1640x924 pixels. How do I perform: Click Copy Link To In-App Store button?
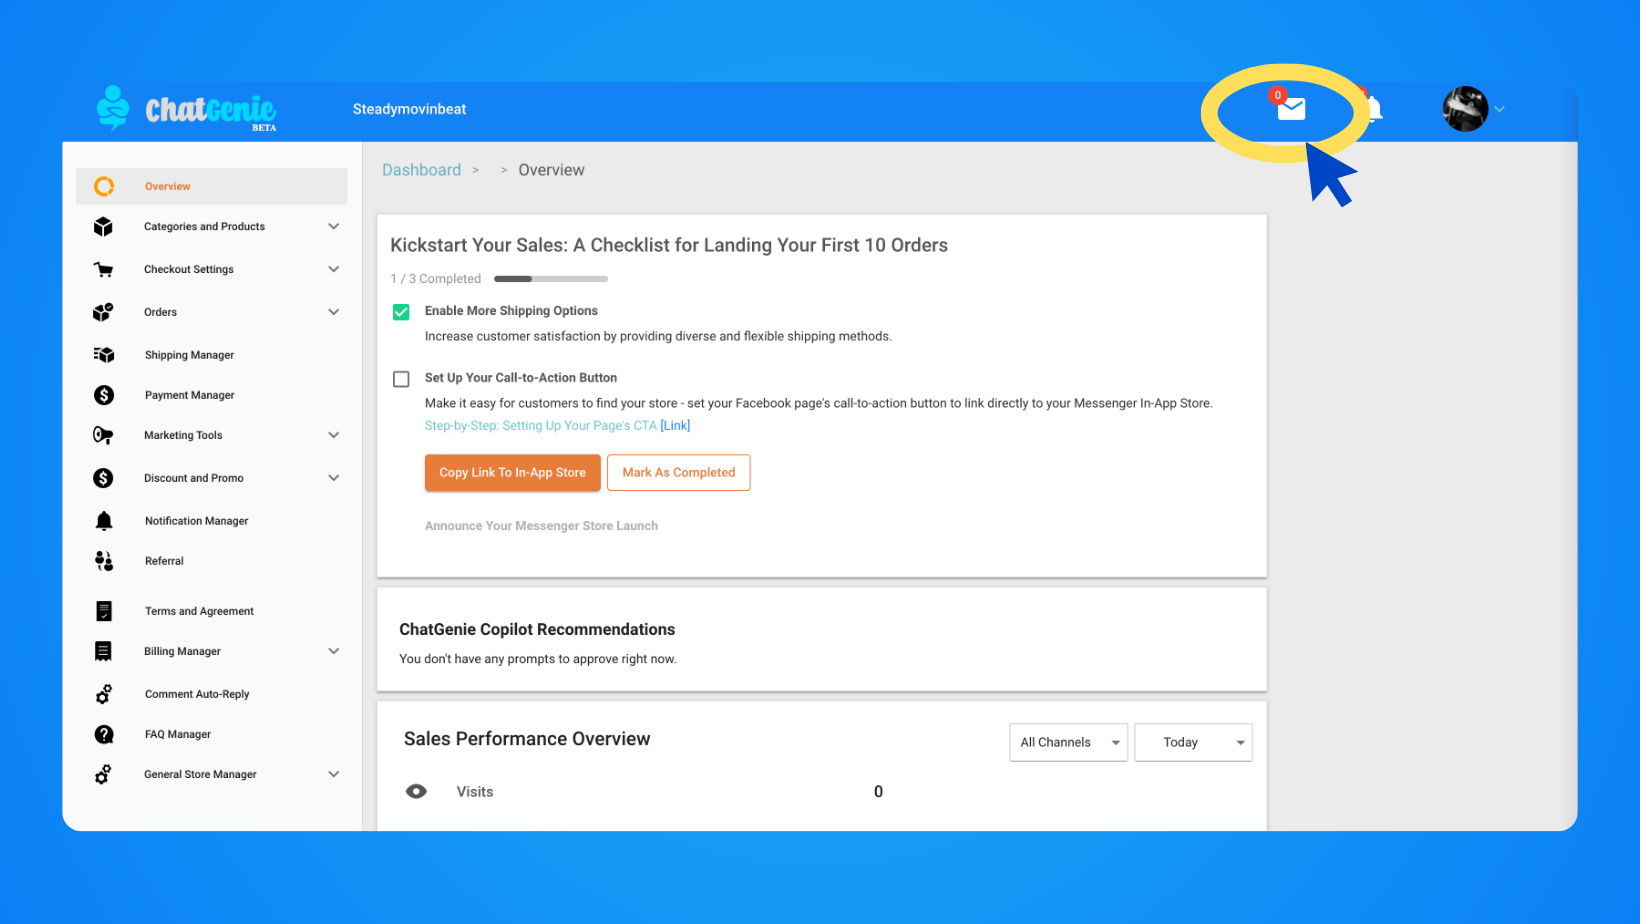pyautogui.click(x=513, y=473)
